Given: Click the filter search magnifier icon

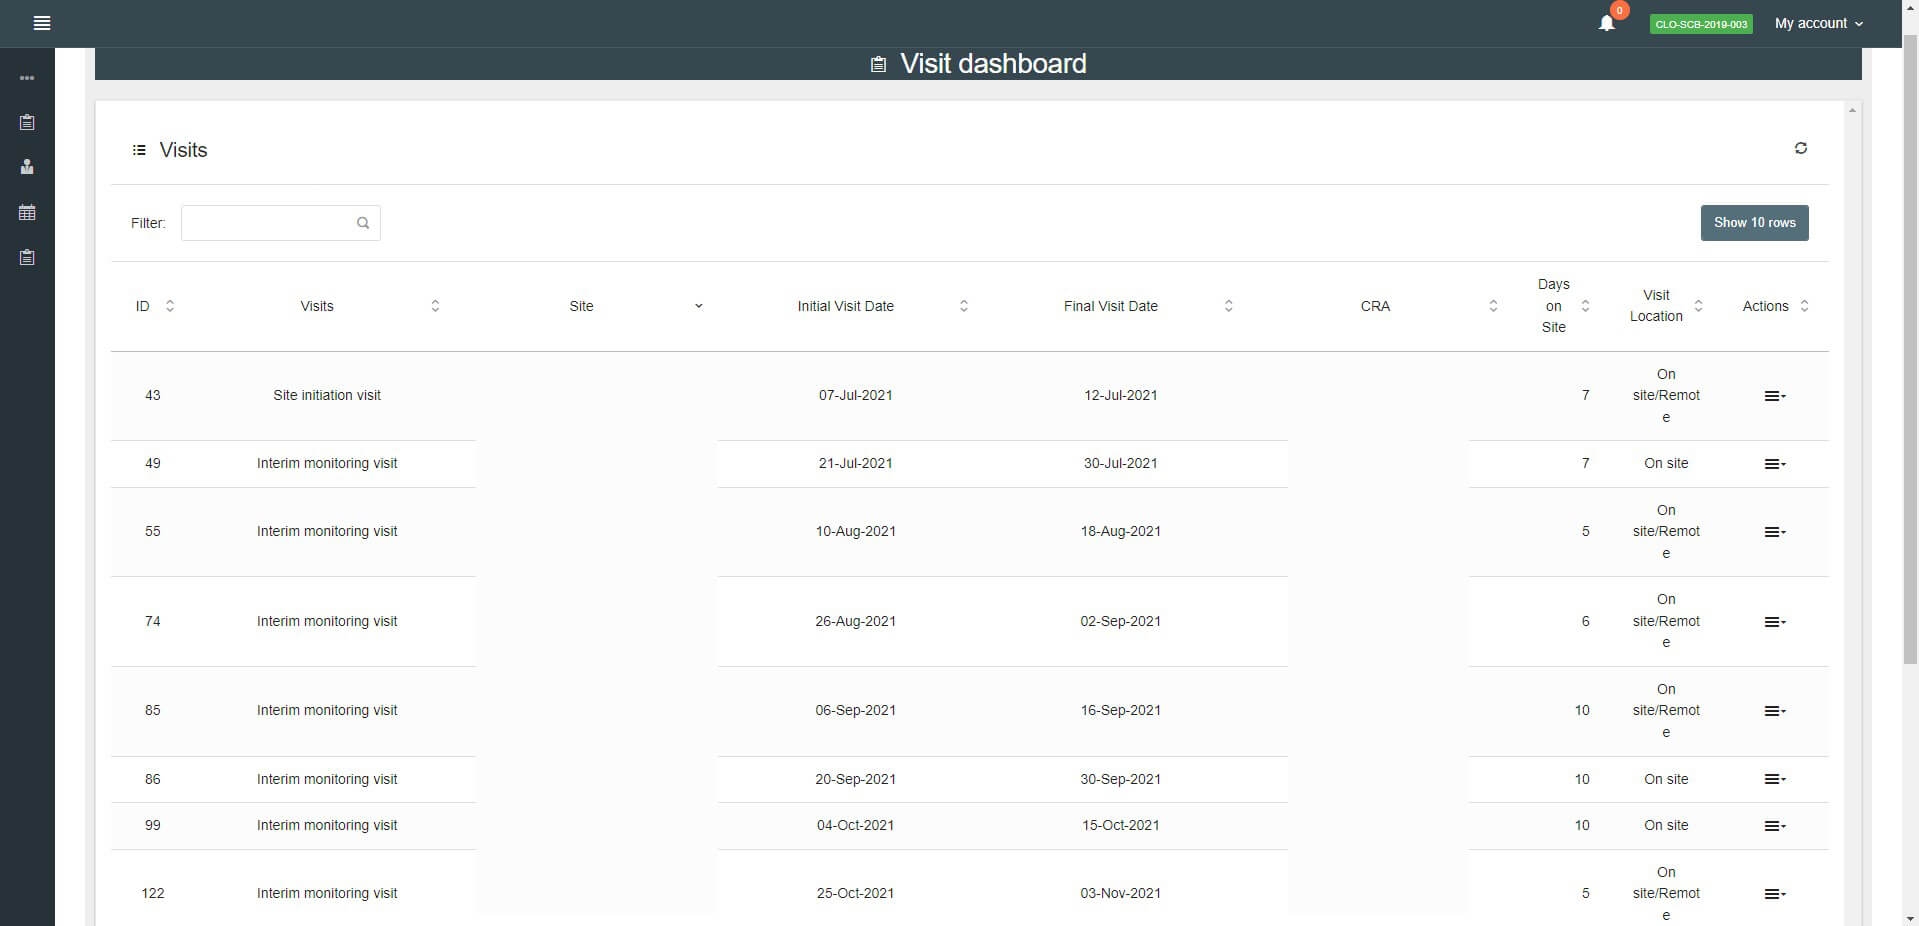Looking at the screenshot, I should 363,223.
